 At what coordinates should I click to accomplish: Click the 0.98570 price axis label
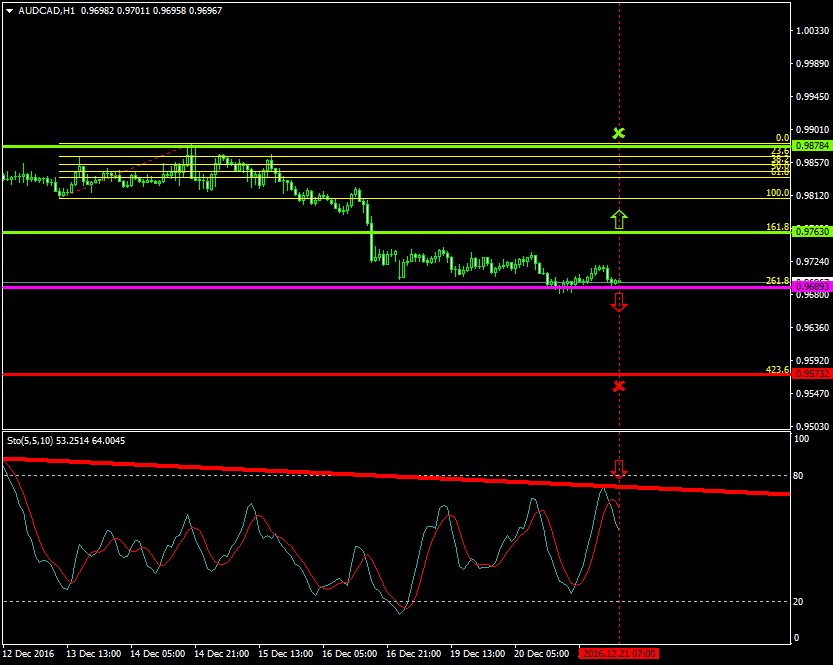click(x=812, y=163)
